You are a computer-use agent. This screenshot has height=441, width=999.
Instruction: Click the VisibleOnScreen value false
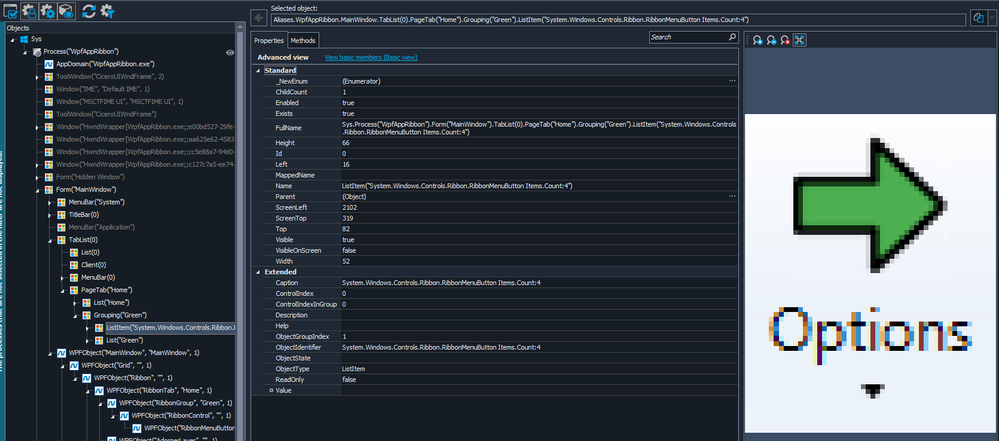tap(349, 250)
